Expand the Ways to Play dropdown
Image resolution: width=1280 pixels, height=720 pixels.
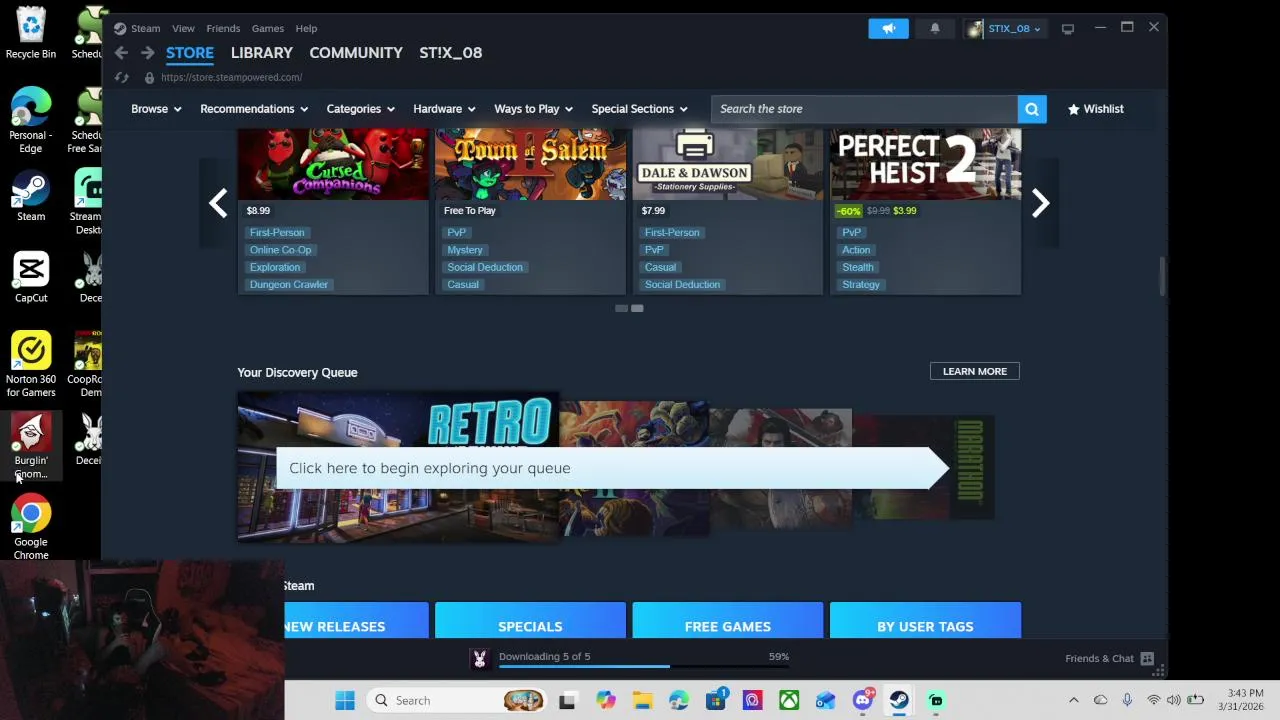(x=533, y=109)
